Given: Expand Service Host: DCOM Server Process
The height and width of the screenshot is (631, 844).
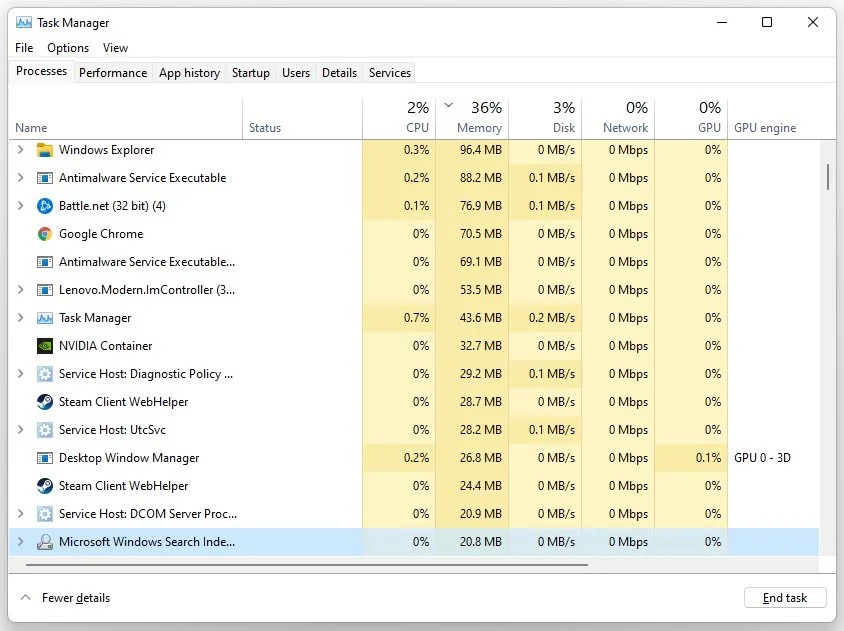Looking at the screenshot, I should [20, 513].
